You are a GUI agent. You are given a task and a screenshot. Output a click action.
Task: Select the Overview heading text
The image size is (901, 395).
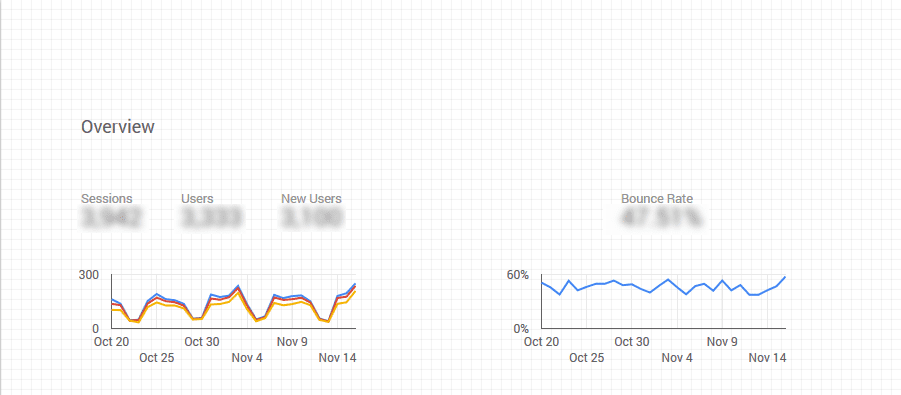[118, 126]
